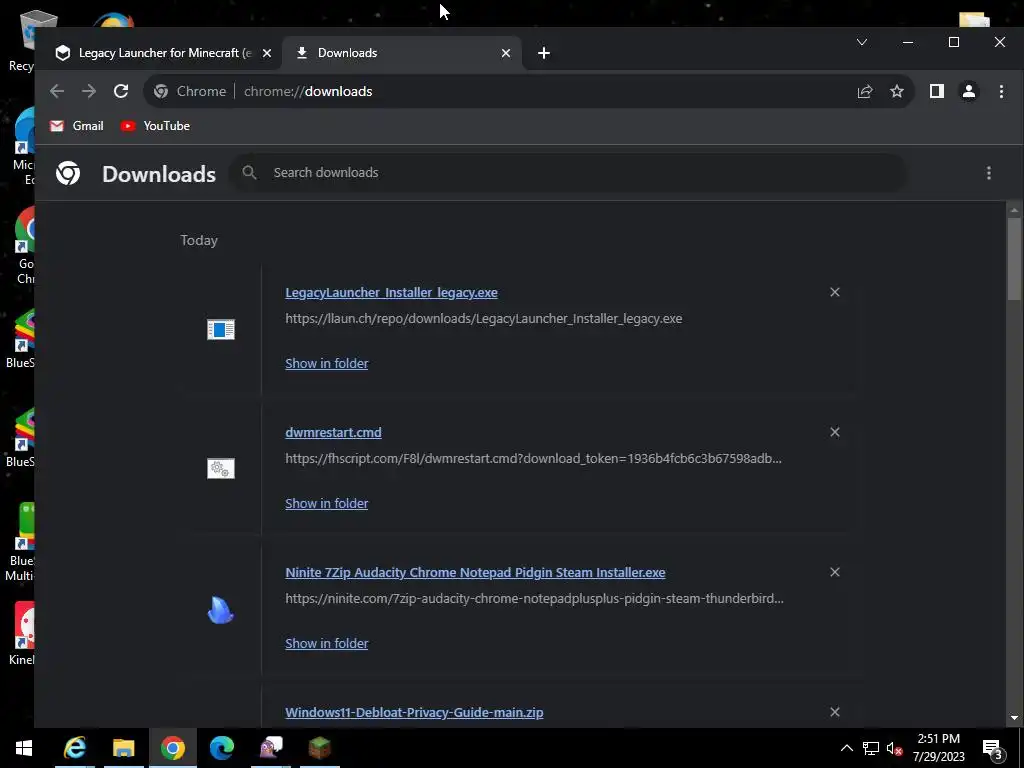Click the fhscript.com source URL text
The image size is (1024, 768).
(x=534, y=458)
